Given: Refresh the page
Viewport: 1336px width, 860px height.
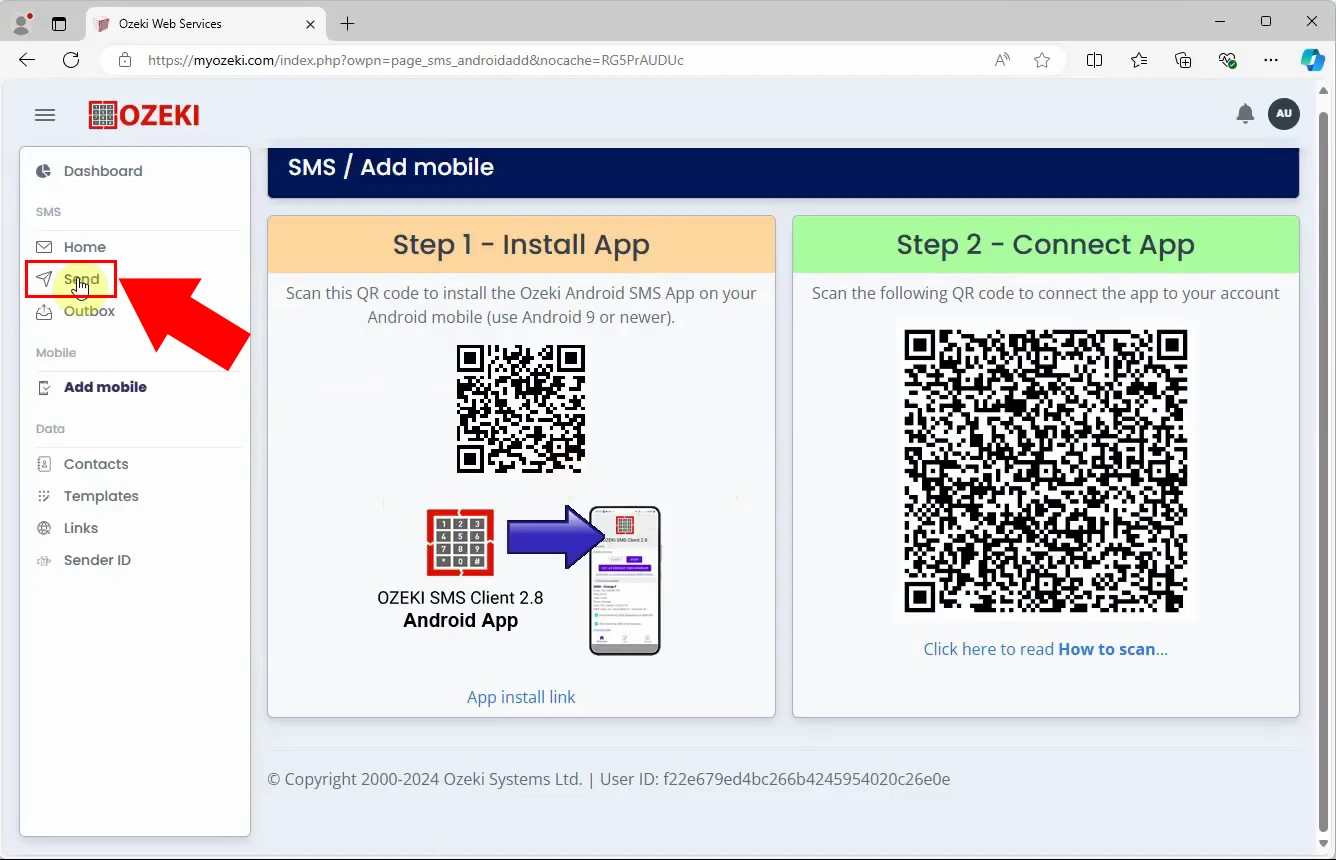Looking at the screenshot, I should 71,60.
